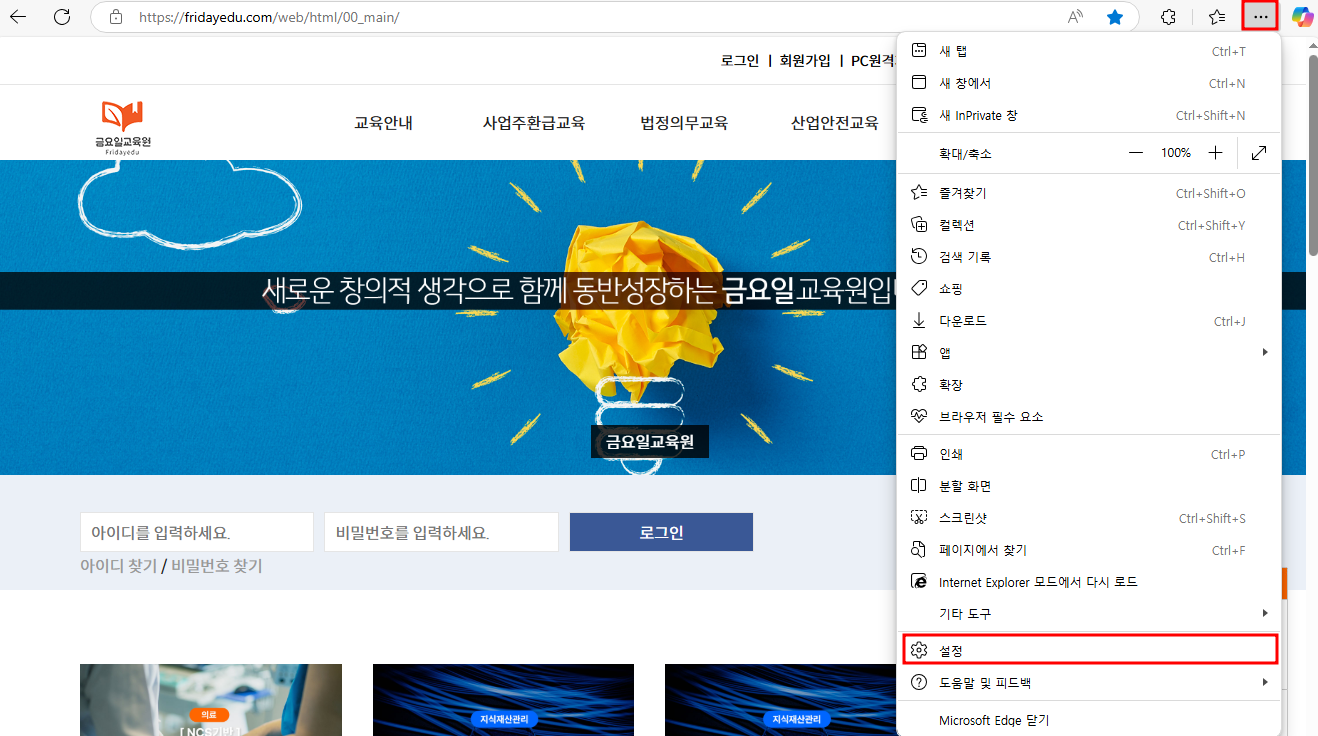Image resolution: width=1318 pixels, height=736 pixels.
Task: Click the 비밀번호 input field
Action: (x=441, y=532)
